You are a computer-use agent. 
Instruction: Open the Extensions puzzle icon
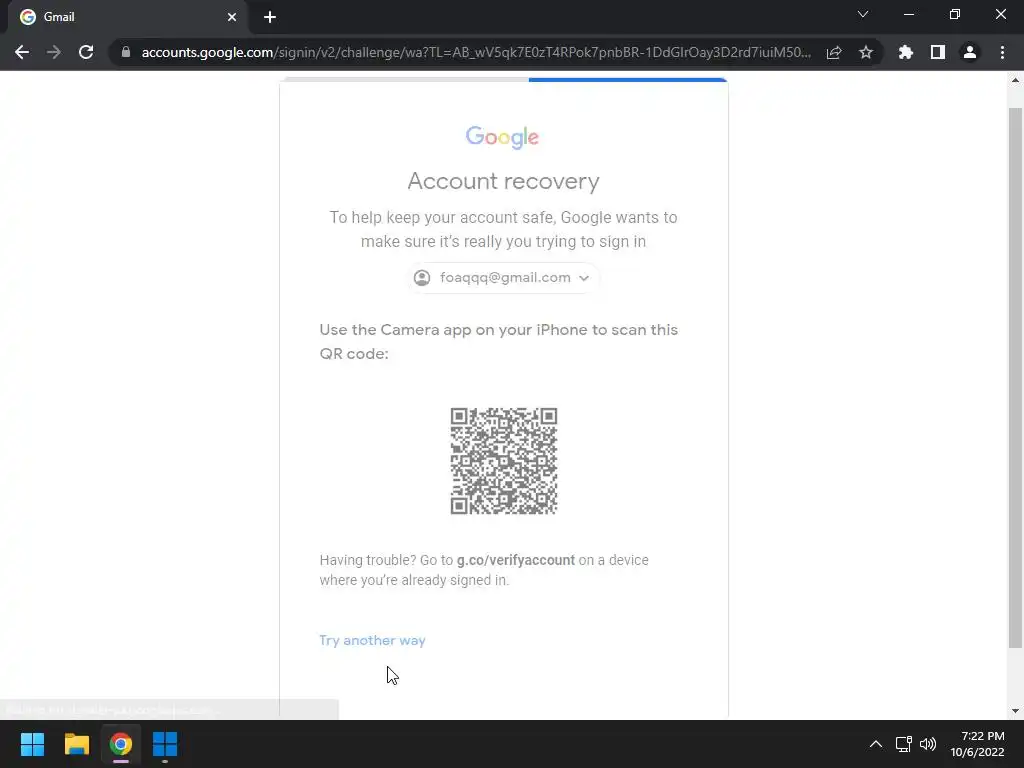(x=906, y=52)
